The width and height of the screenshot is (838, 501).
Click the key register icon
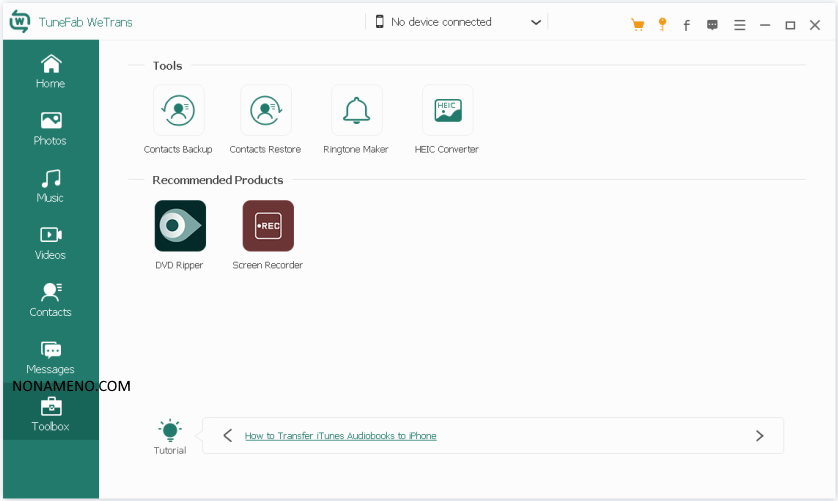click(x=662, y=25)
